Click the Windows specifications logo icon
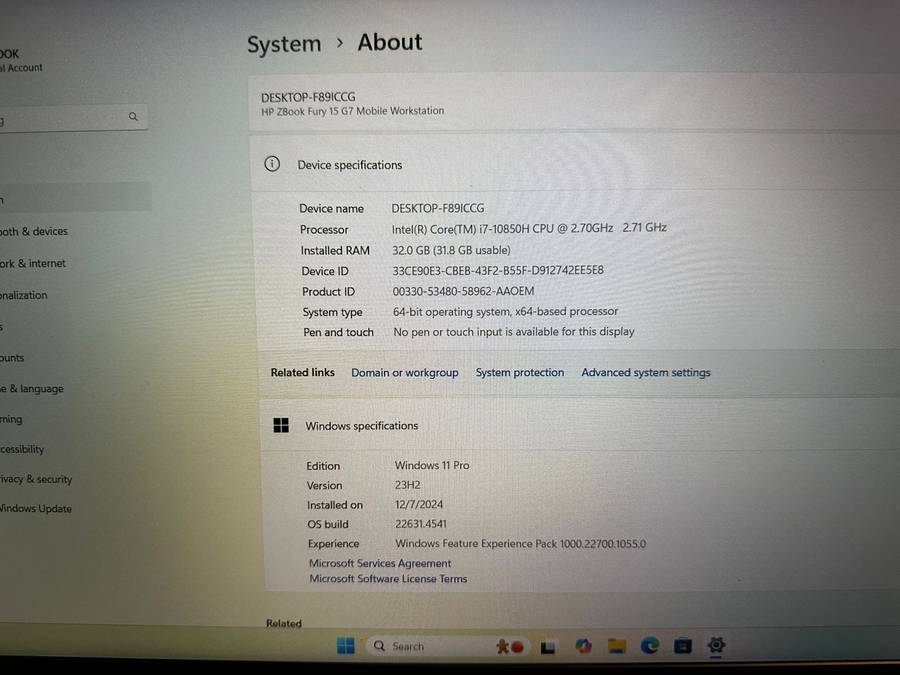 click(281, 425)
